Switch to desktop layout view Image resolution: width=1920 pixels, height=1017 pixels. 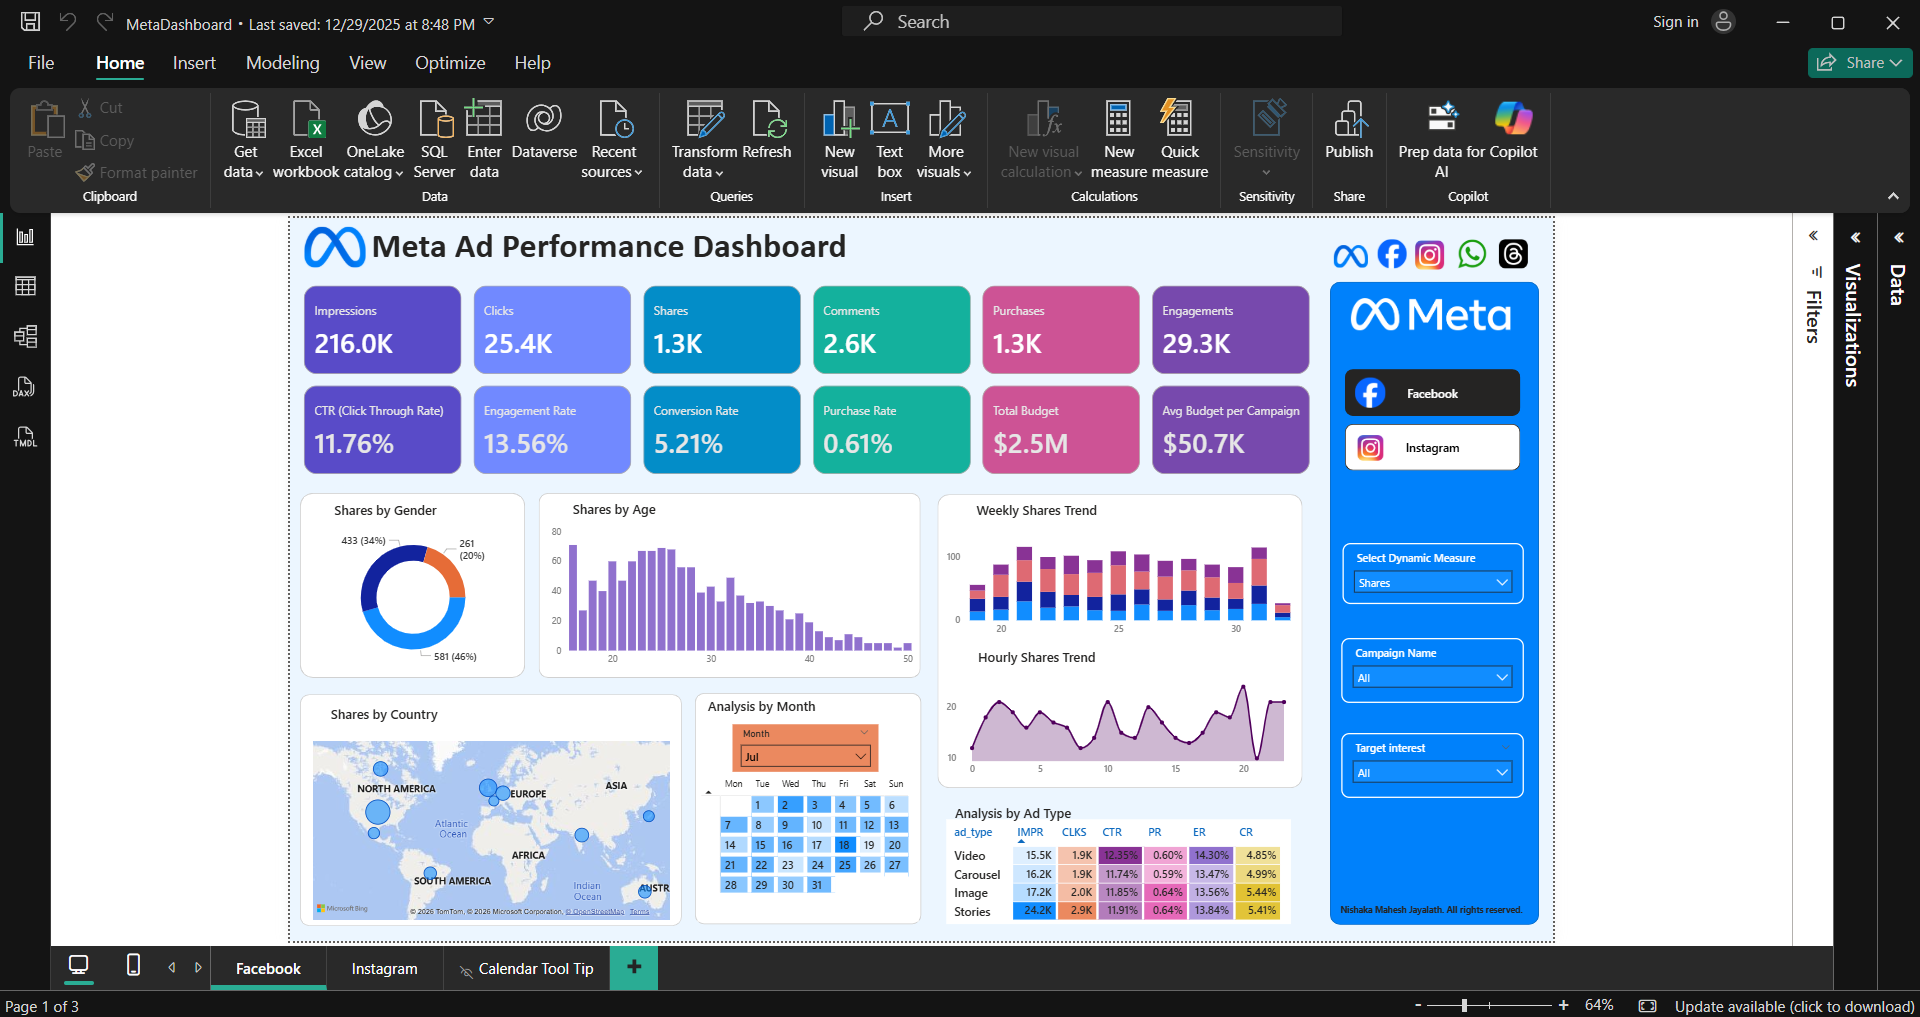click(x=78, y=965)
